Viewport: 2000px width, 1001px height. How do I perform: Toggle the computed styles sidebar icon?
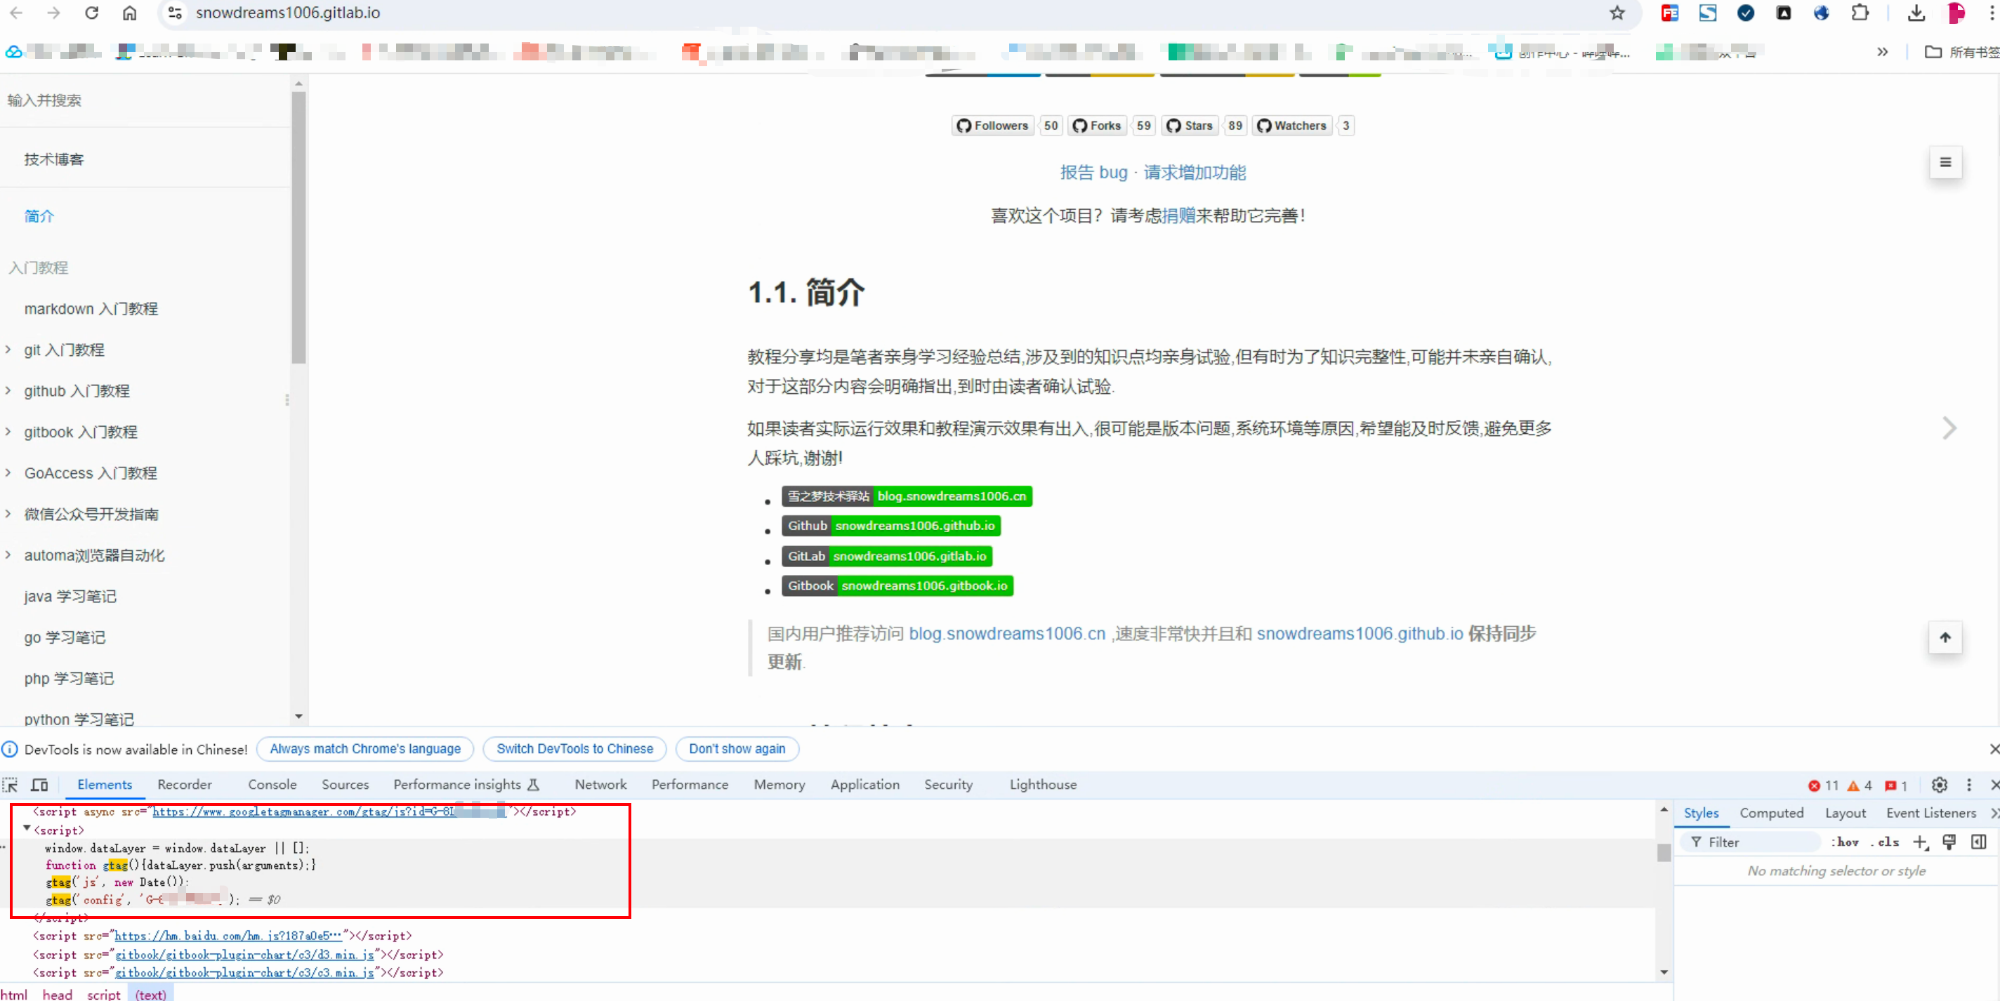click(x=1978, y=842)
